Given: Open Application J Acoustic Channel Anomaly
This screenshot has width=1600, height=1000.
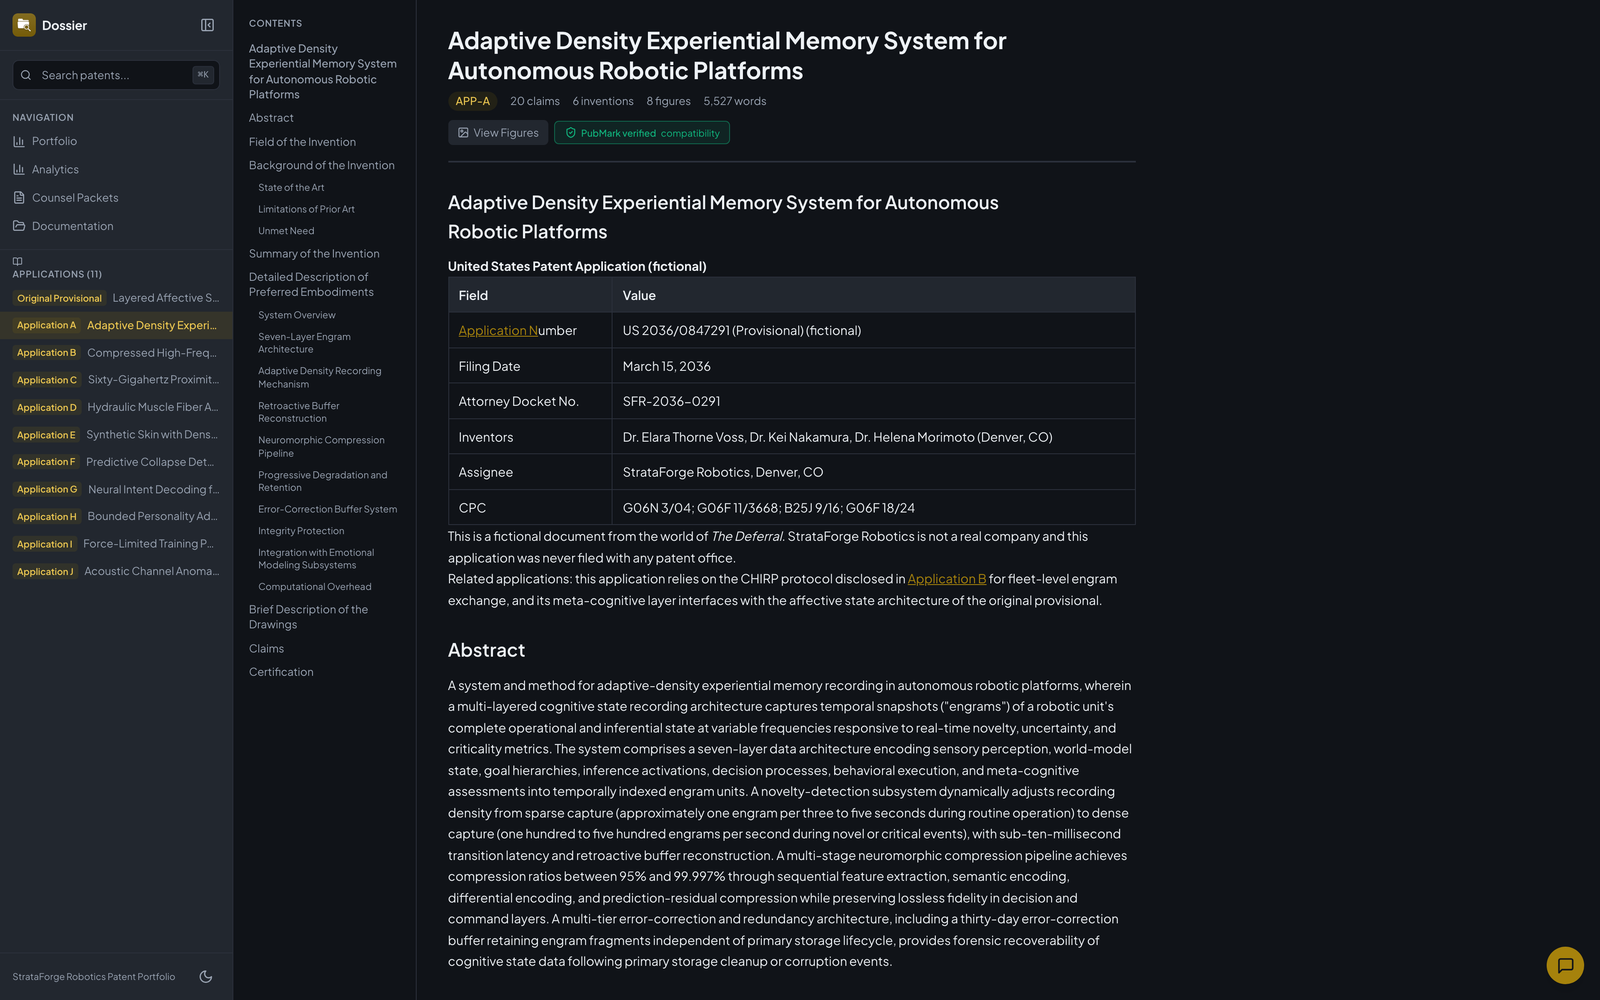Looking at the screenshot, I should point(116,572).
